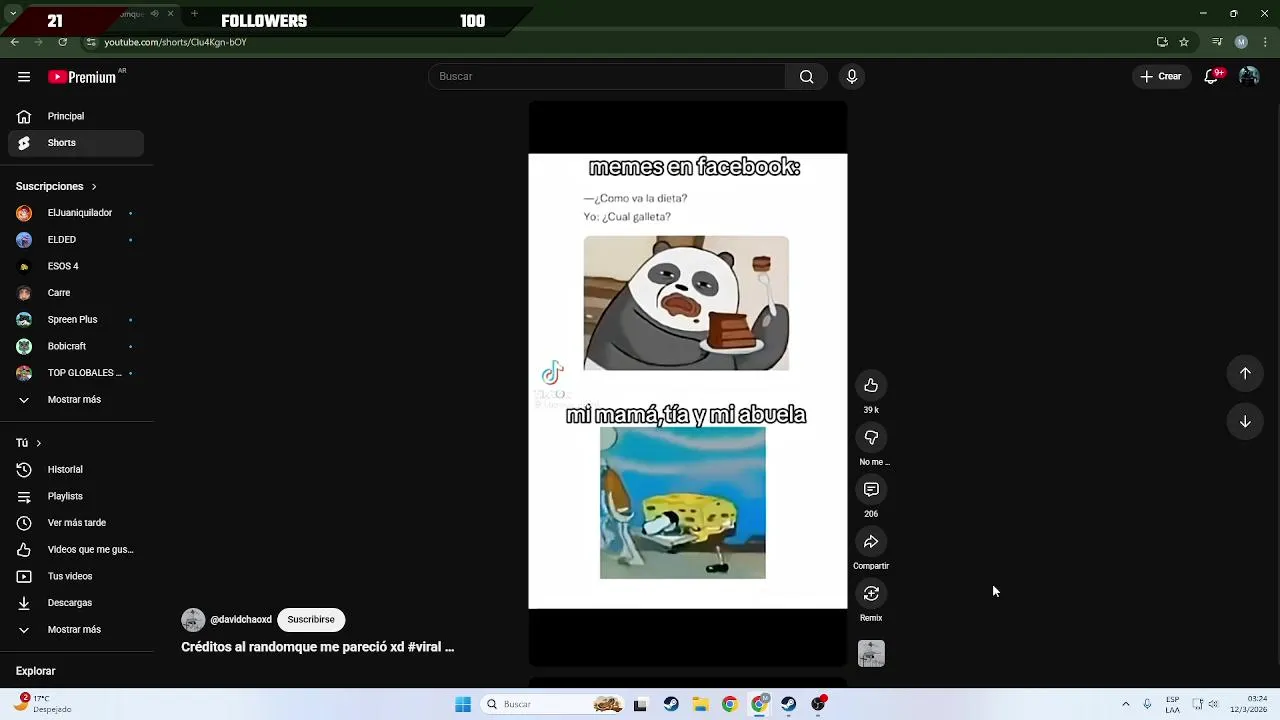Expand subscriptions with Mostrar más
Image resolution: width=1280 pixels, height=720 pixels.
click(76, 400)
